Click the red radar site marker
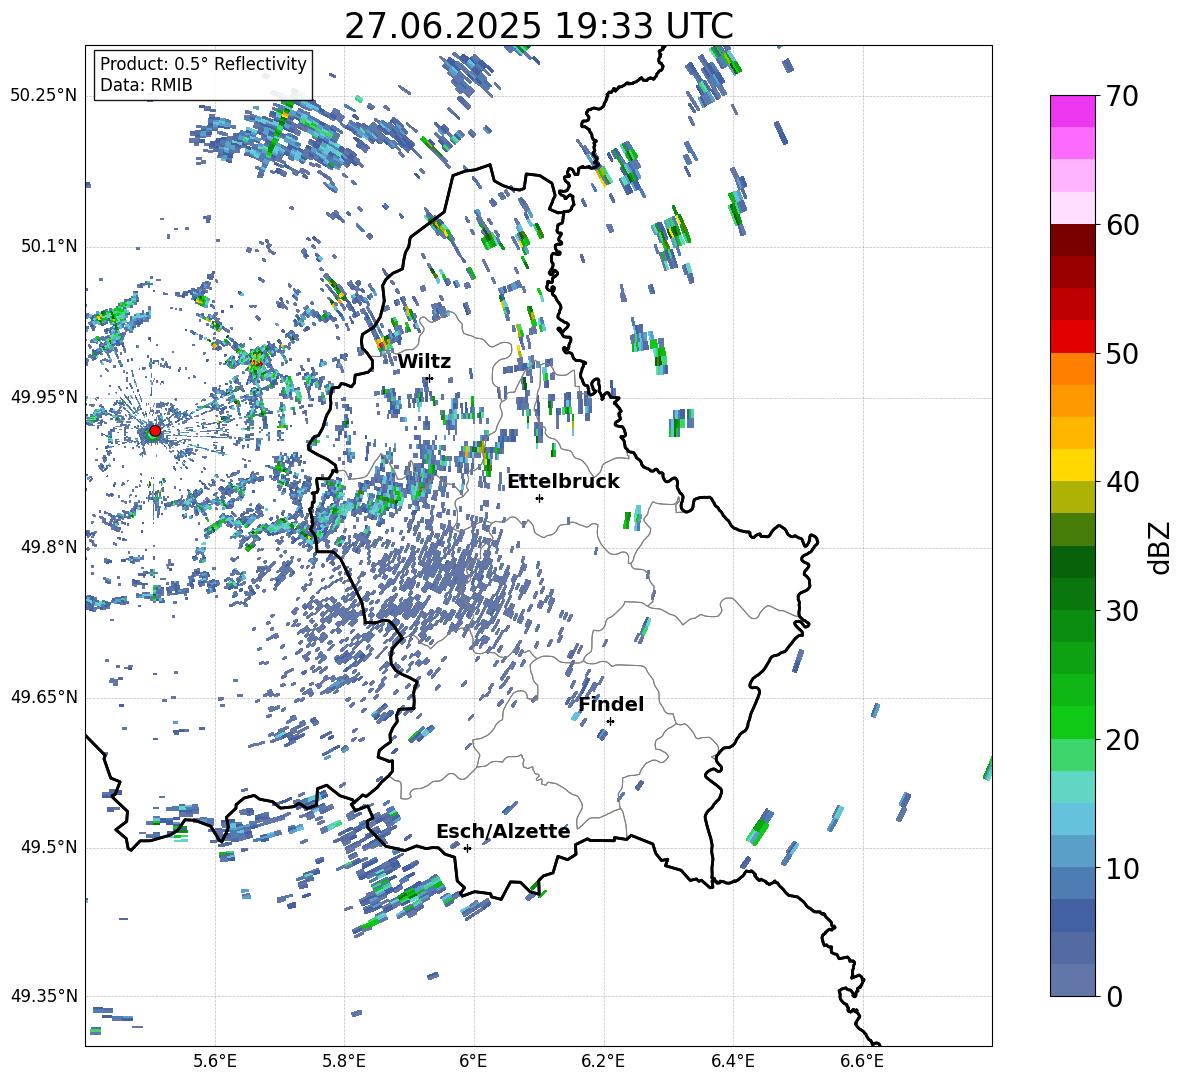The image size is (1184, 1081). pyautogui.click(x=155, y=431)
